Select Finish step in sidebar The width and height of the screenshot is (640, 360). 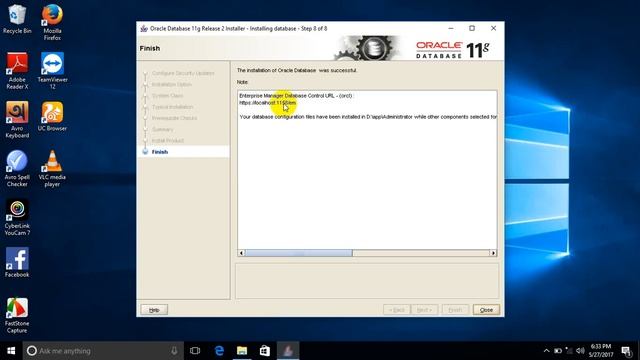click(160, 152)
